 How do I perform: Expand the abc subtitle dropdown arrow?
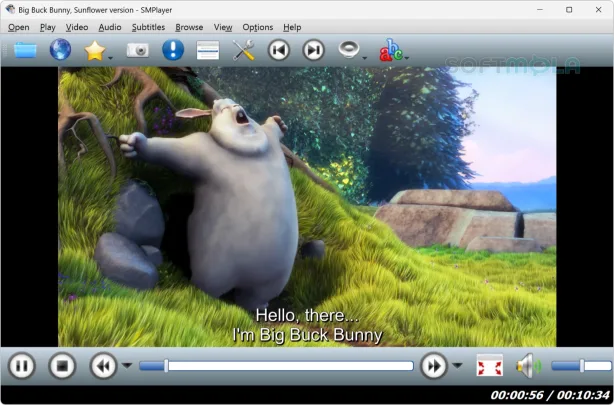[407, 58]
